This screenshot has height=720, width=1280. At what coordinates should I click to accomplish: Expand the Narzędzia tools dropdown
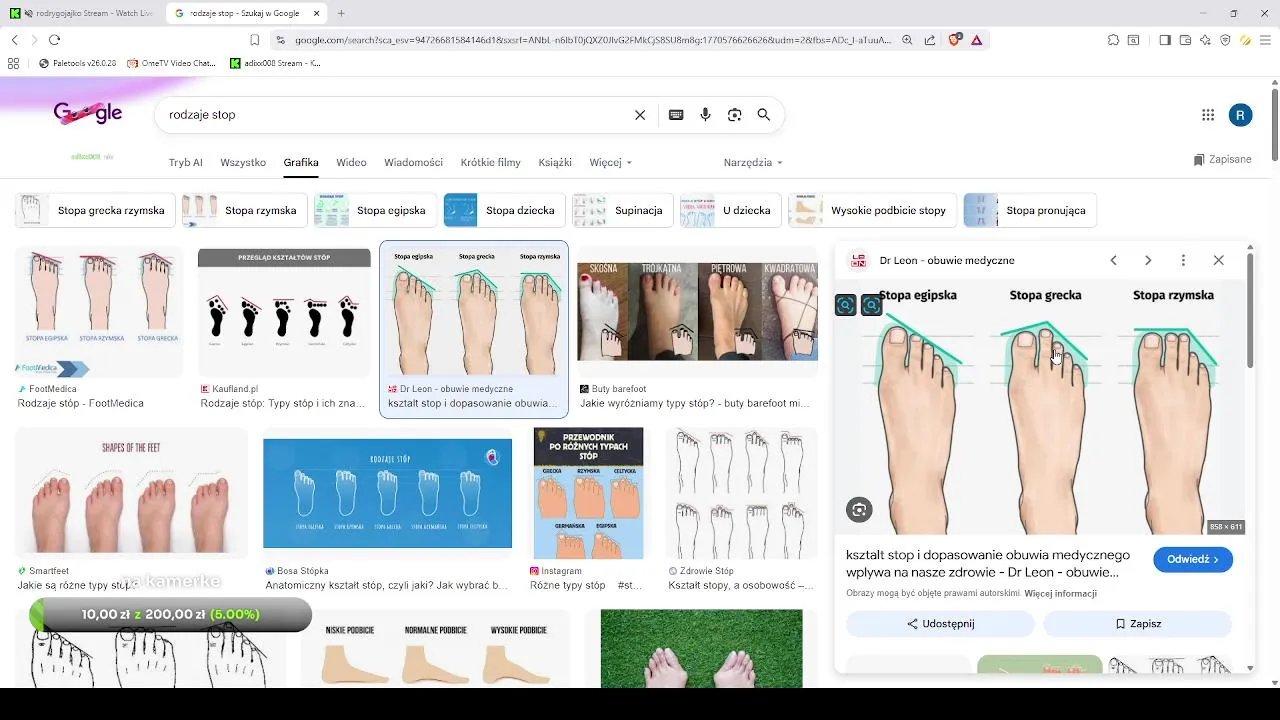(753, 162)
